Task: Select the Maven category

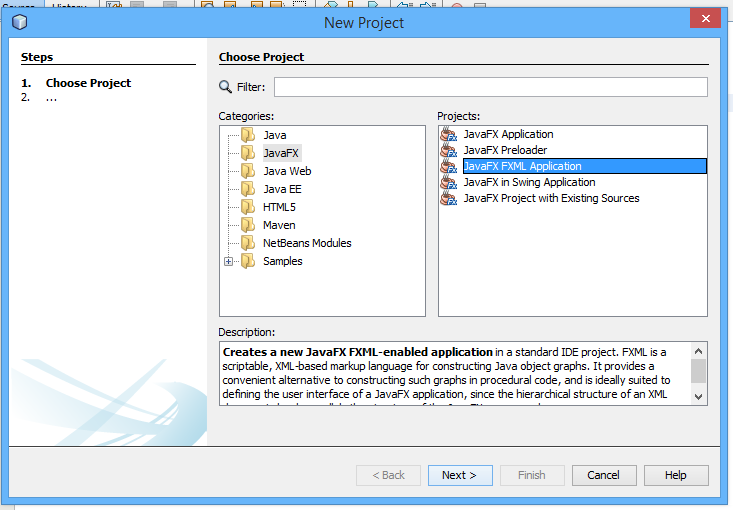Action: pos(279,225)
